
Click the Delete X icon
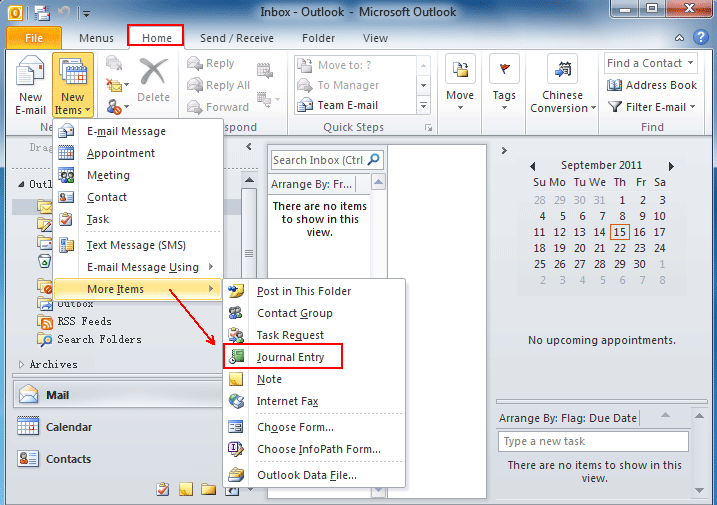pyautogui.click(x=153, y=73)
